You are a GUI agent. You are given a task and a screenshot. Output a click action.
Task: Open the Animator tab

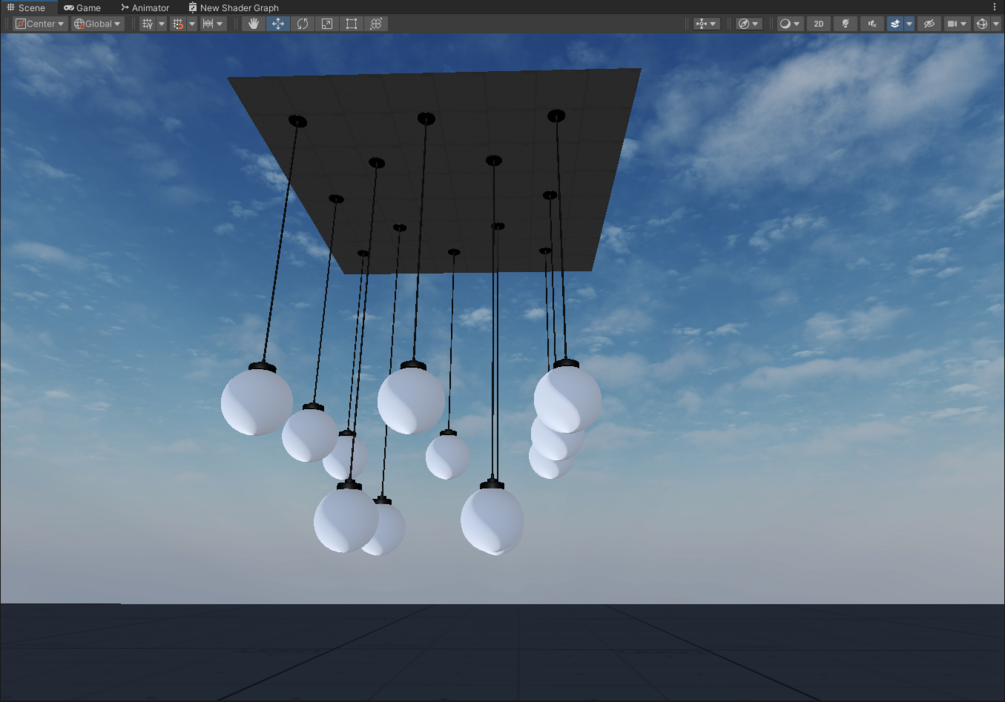(x=145, y=8)
